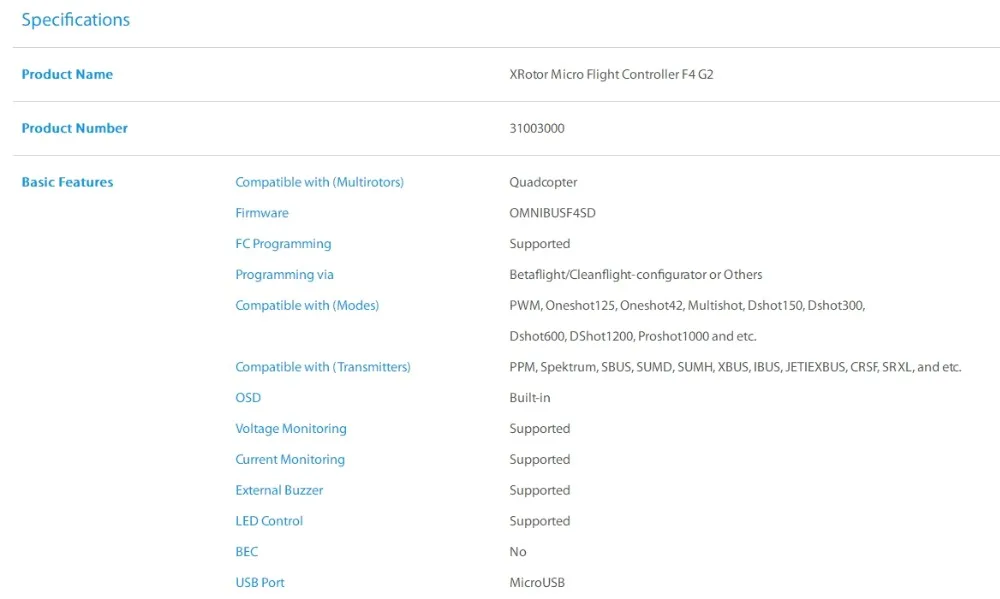Click the line starting 'Dshot600, DShot1200'
The height and width of the screenshot is (599, 1000).
(633, 336)
